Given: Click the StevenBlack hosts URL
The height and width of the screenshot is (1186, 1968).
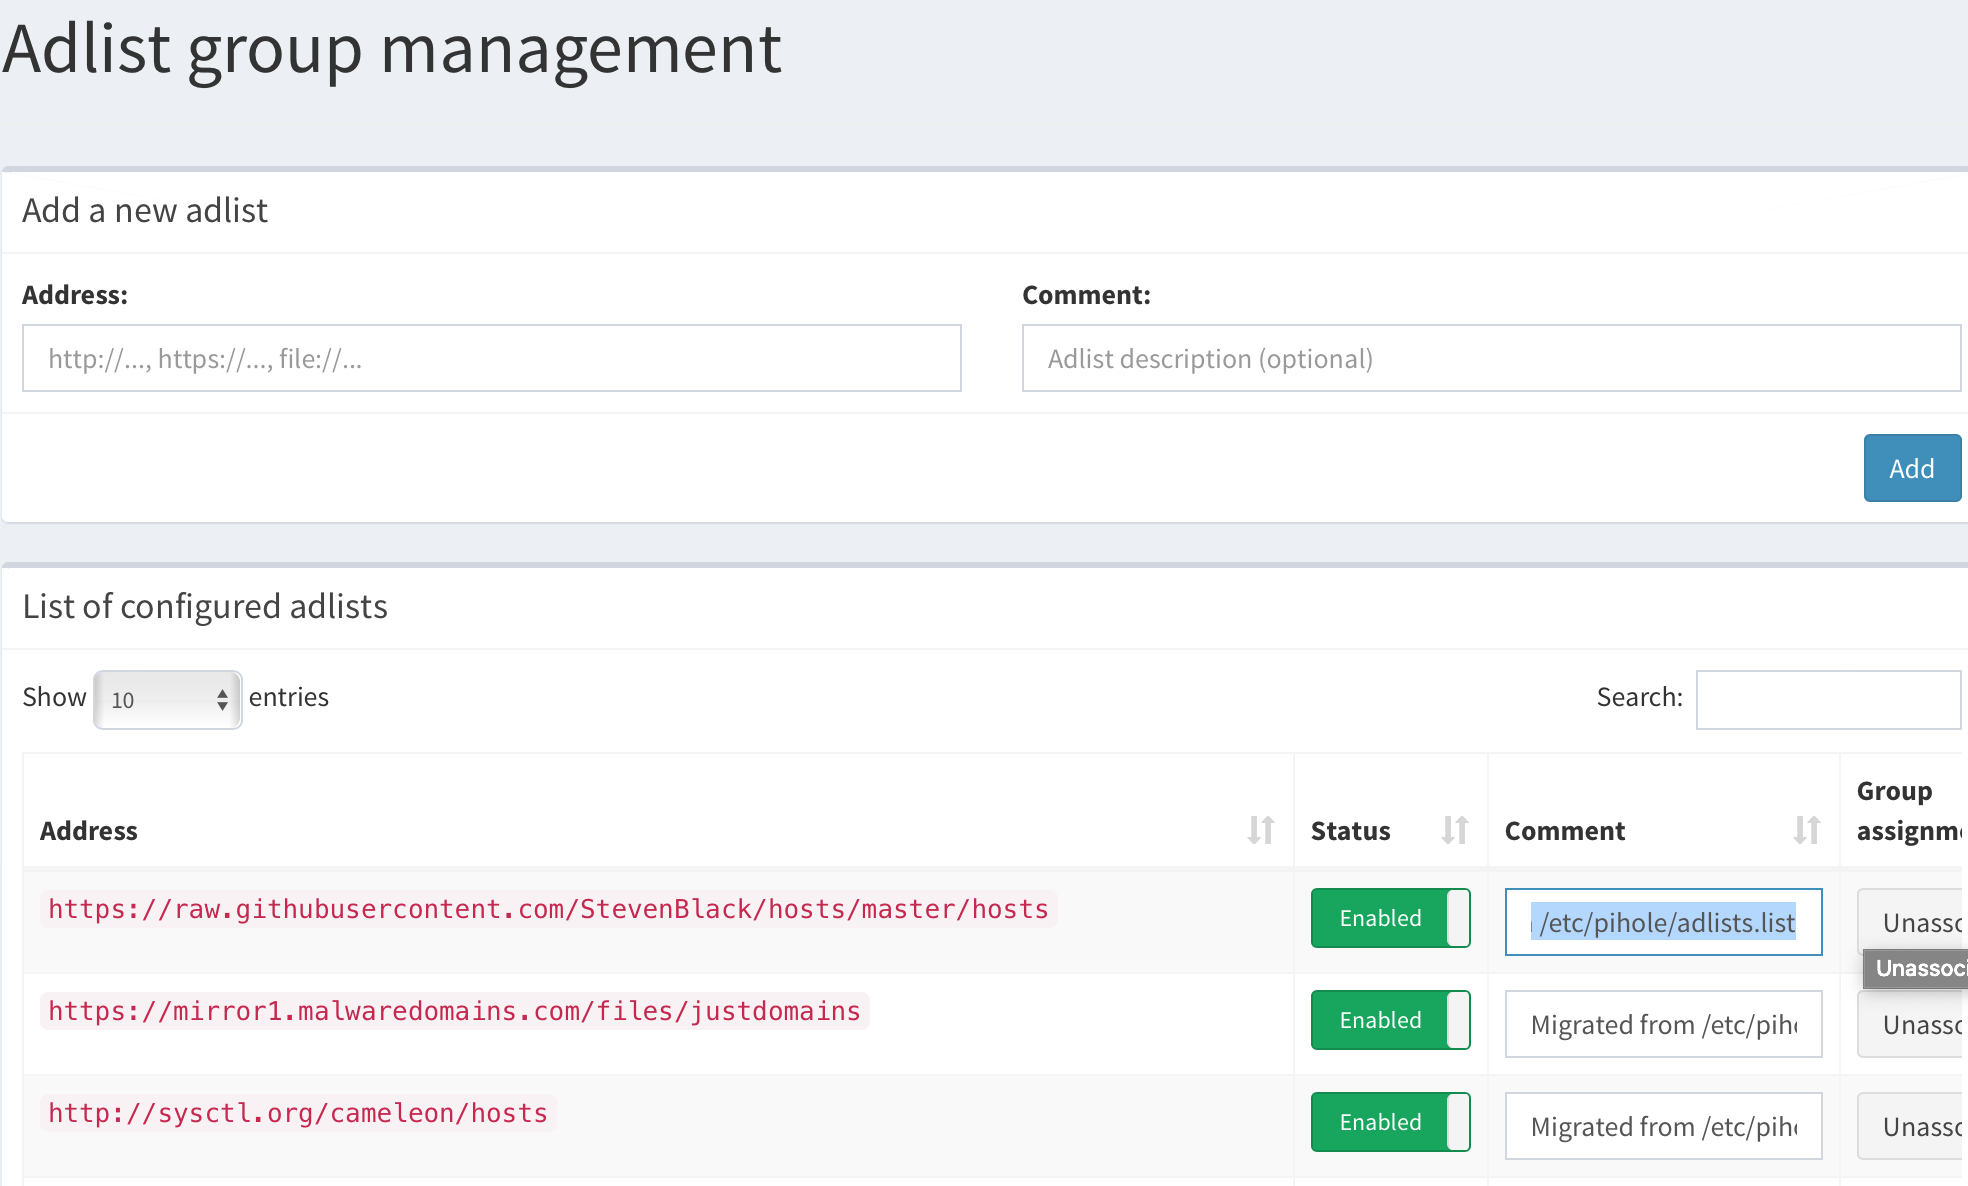Looking at the screenshot, I should pos(548,909).
